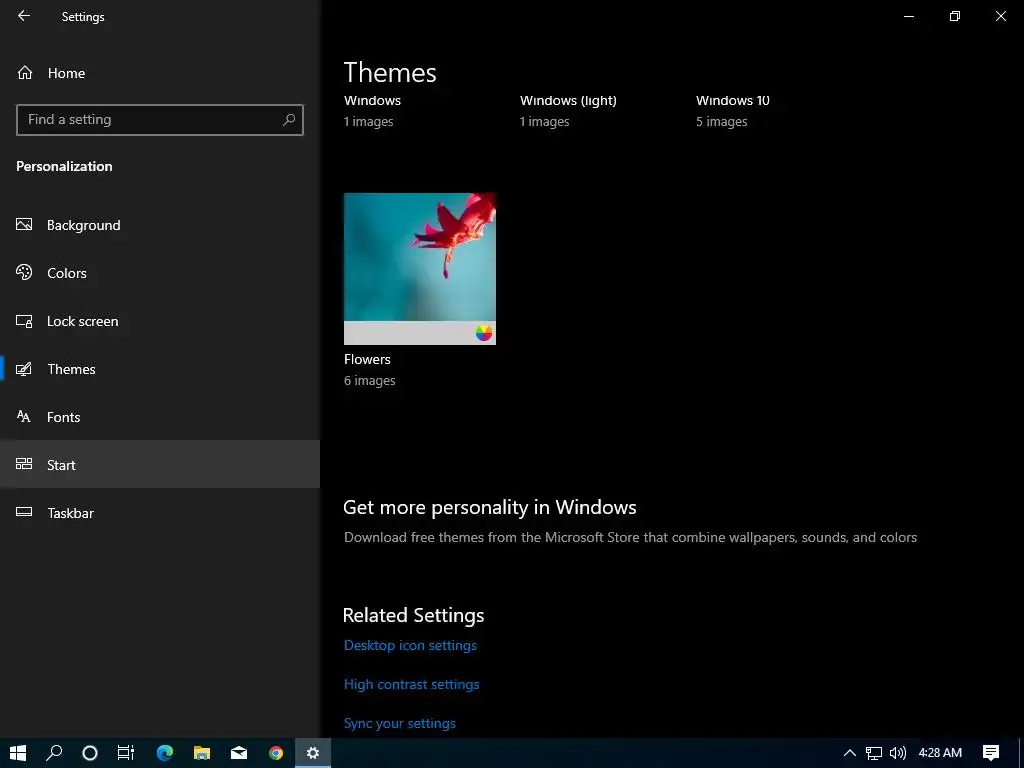Click the Flowers theme name
This screenshot has height=768, width=1024.
tap(367, 359)
